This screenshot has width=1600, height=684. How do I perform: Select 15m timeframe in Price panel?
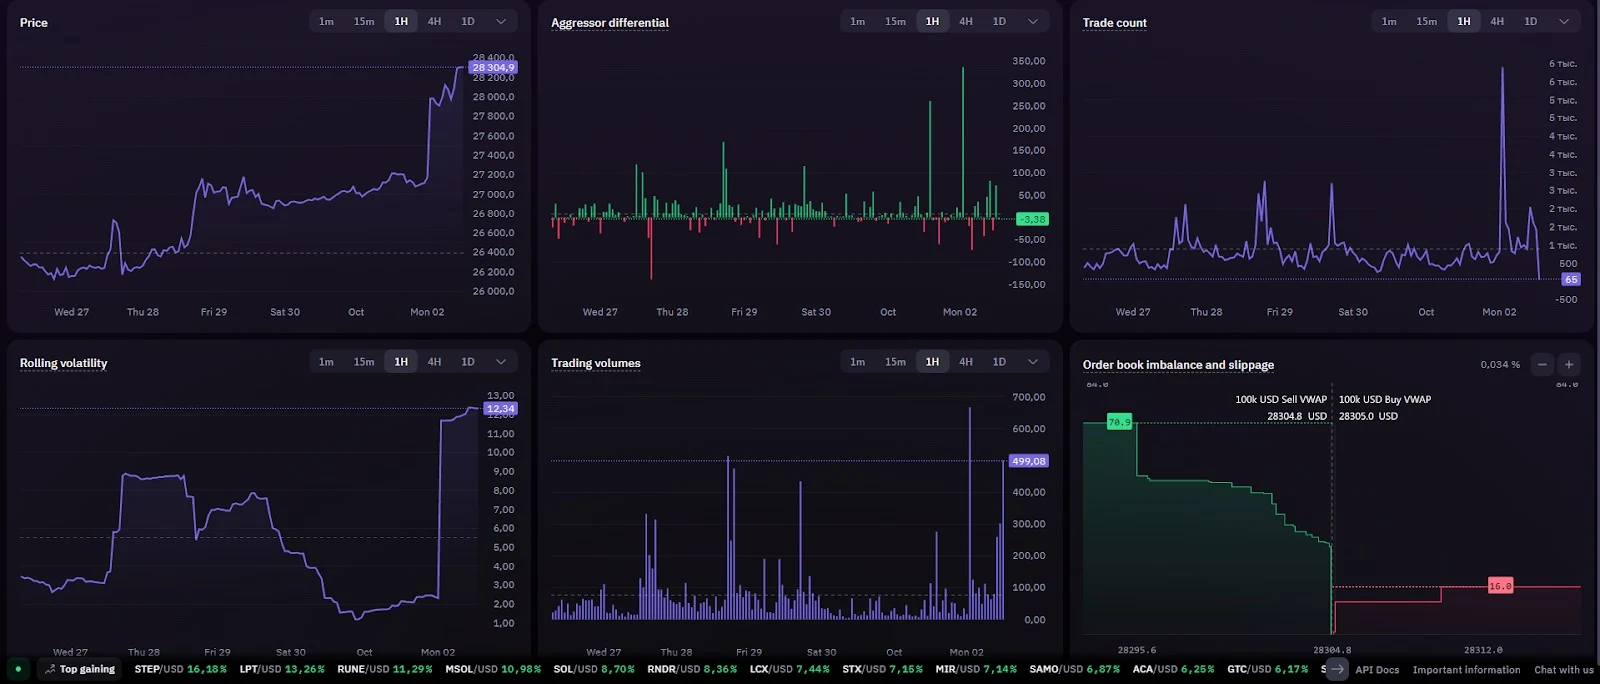[x=364, y=21]
